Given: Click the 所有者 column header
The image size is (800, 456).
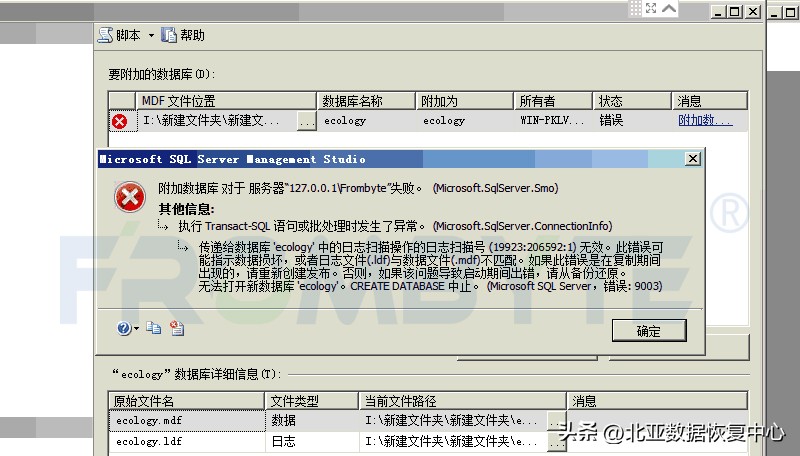Looking at the screenshot, I should [x=553, y=101].
